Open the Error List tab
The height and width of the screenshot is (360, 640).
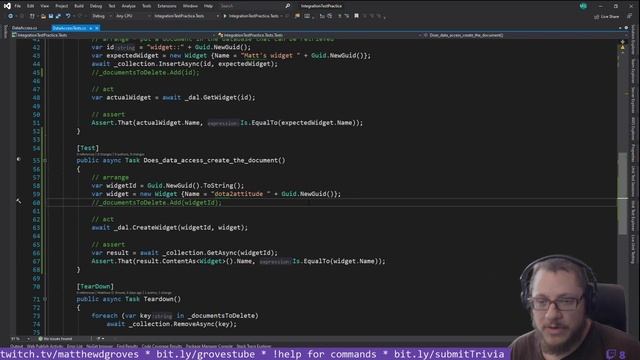(74, 346)
